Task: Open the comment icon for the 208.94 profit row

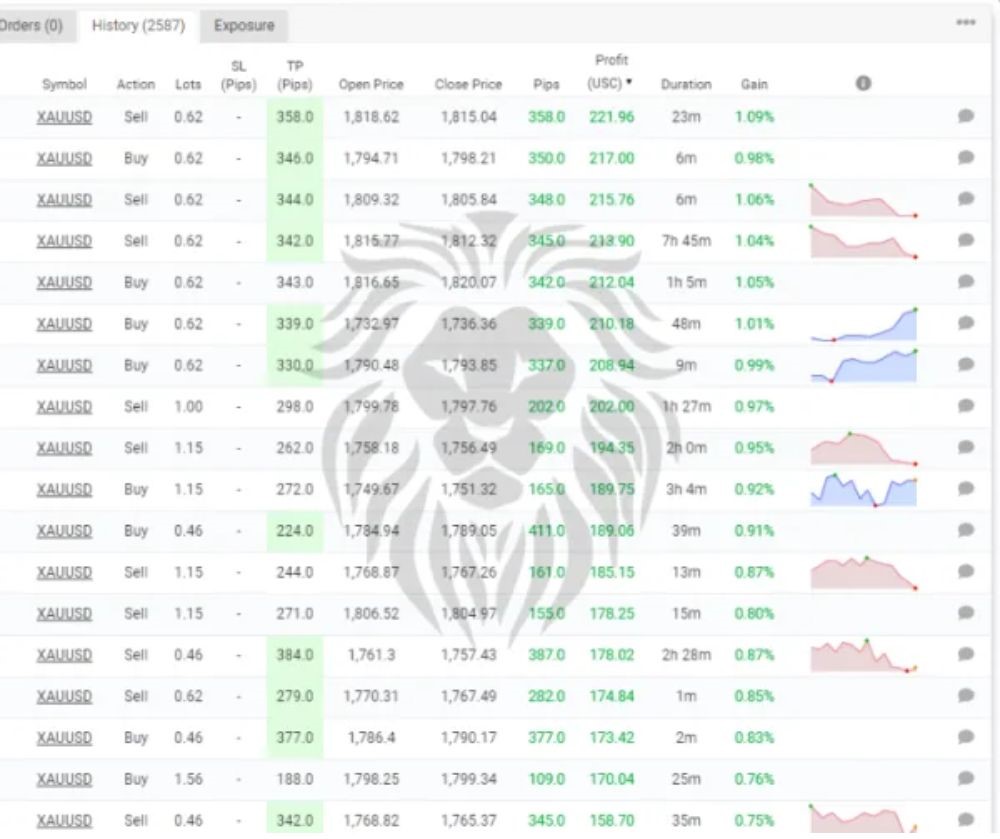Action: point(966,365)
